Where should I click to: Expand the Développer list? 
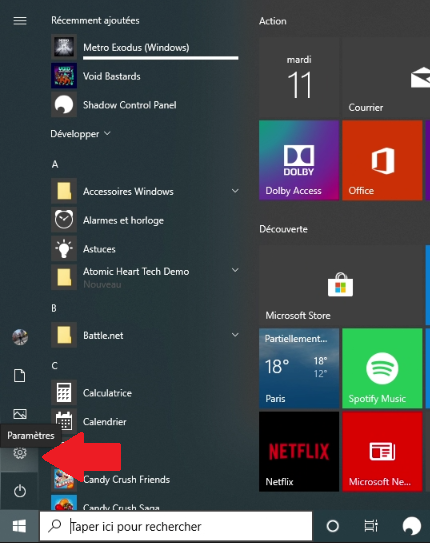point(80,134)
